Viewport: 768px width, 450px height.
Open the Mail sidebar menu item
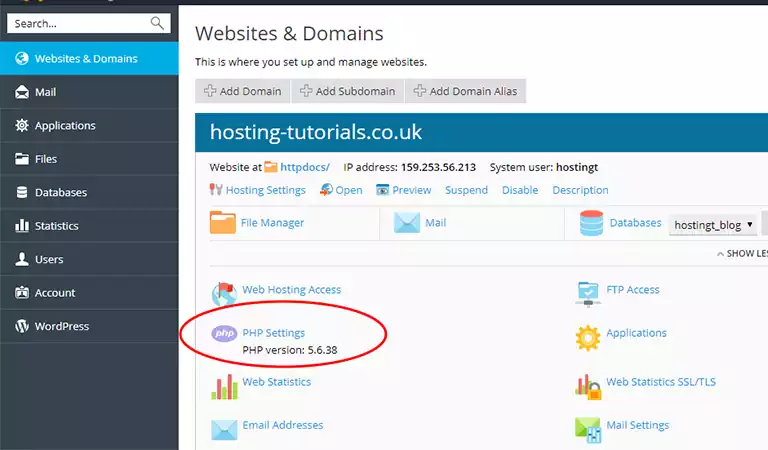pyautogui.click(x=89, y=92)
